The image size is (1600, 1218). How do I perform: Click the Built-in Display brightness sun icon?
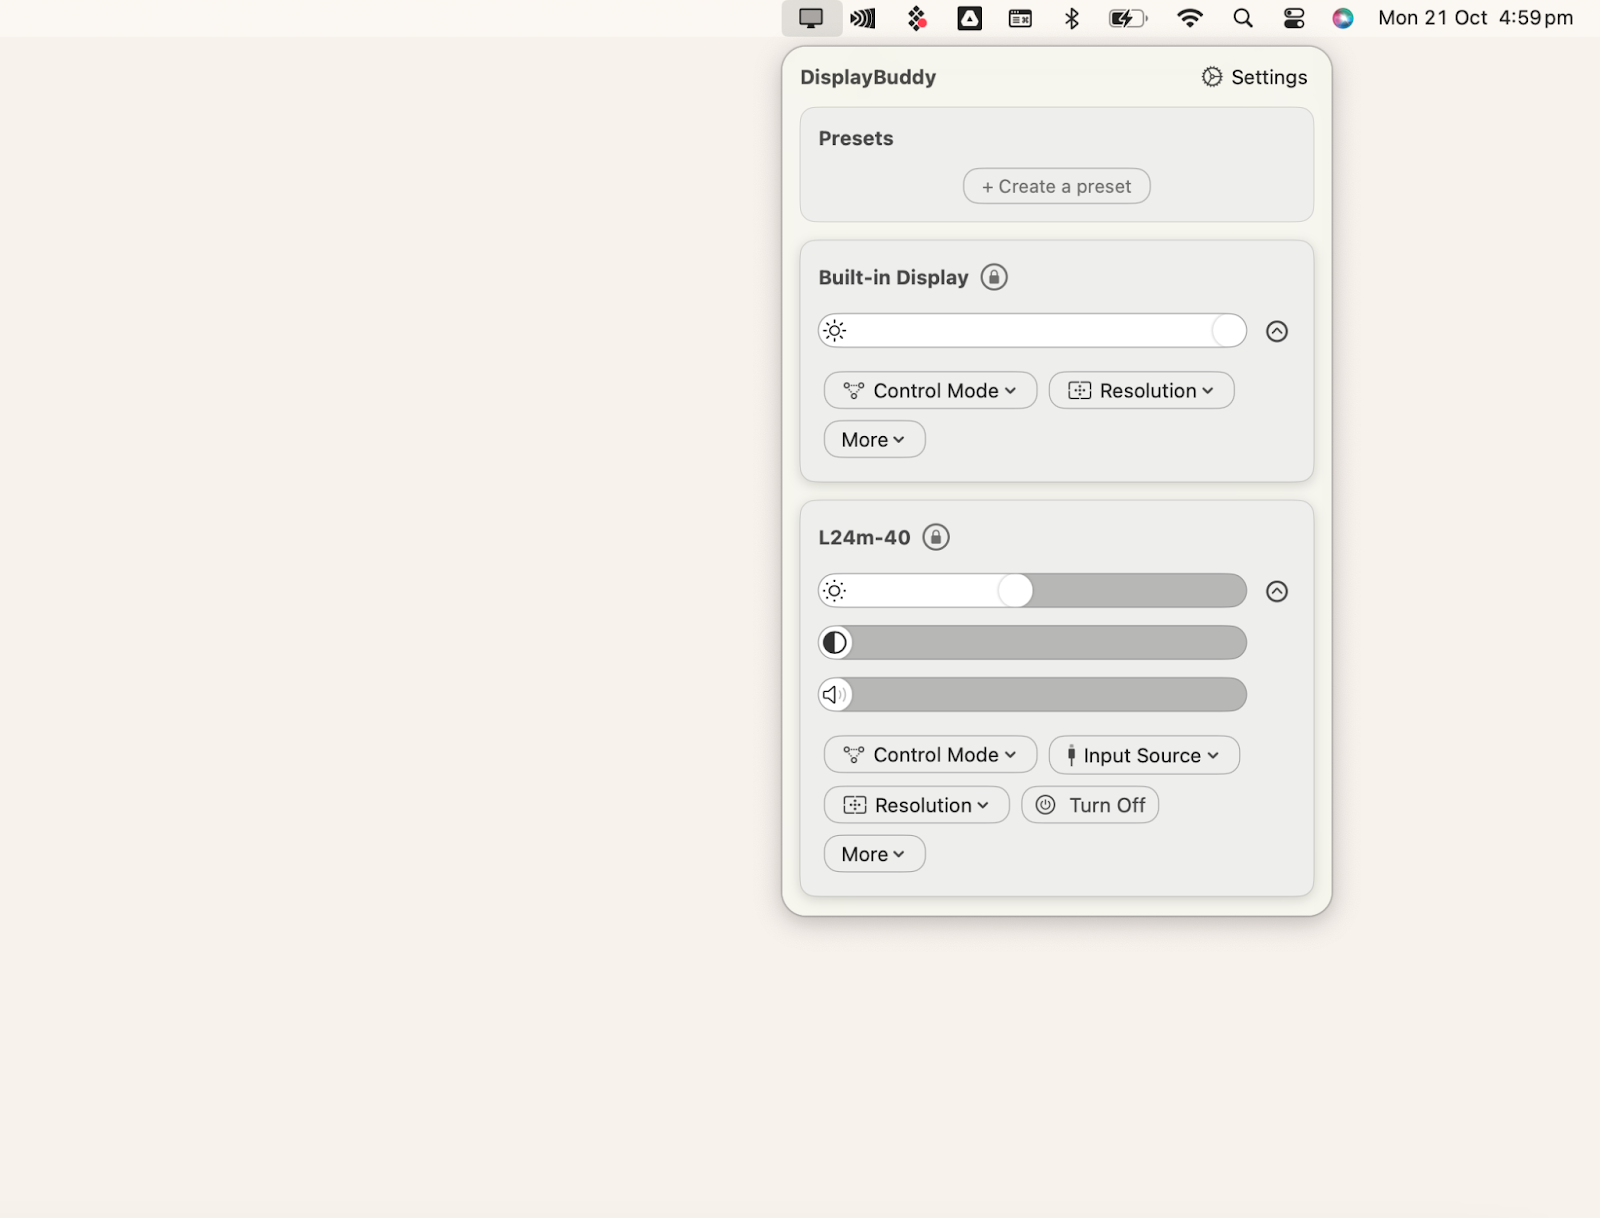pos(835,331)
